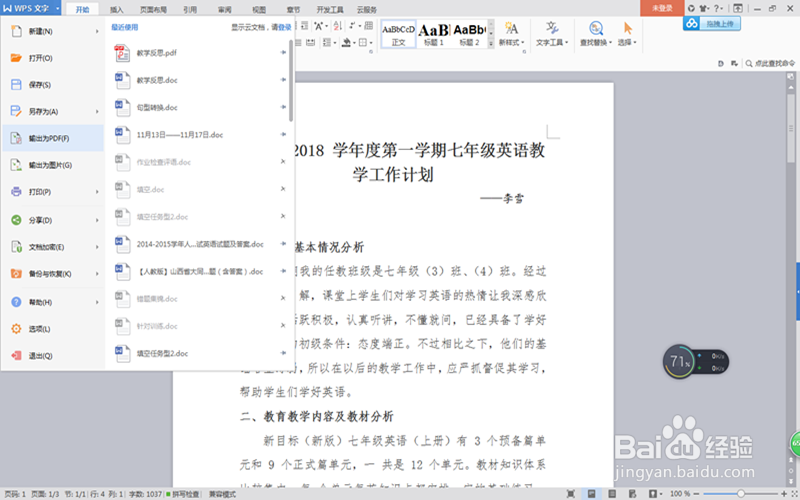Click the zoom in plus button

(x=784, y=493)
